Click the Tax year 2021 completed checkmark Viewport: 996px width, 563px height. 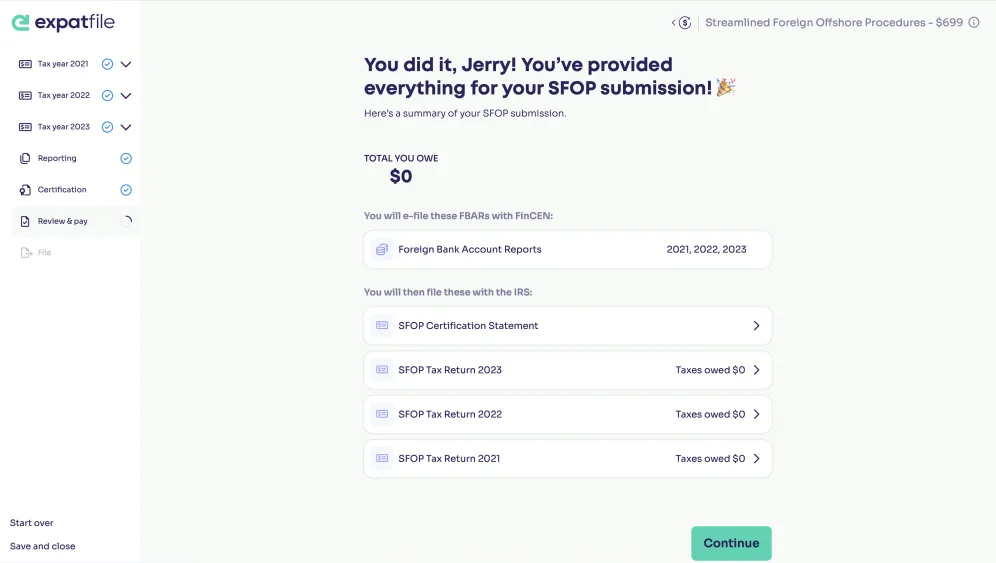pos(107,64)
